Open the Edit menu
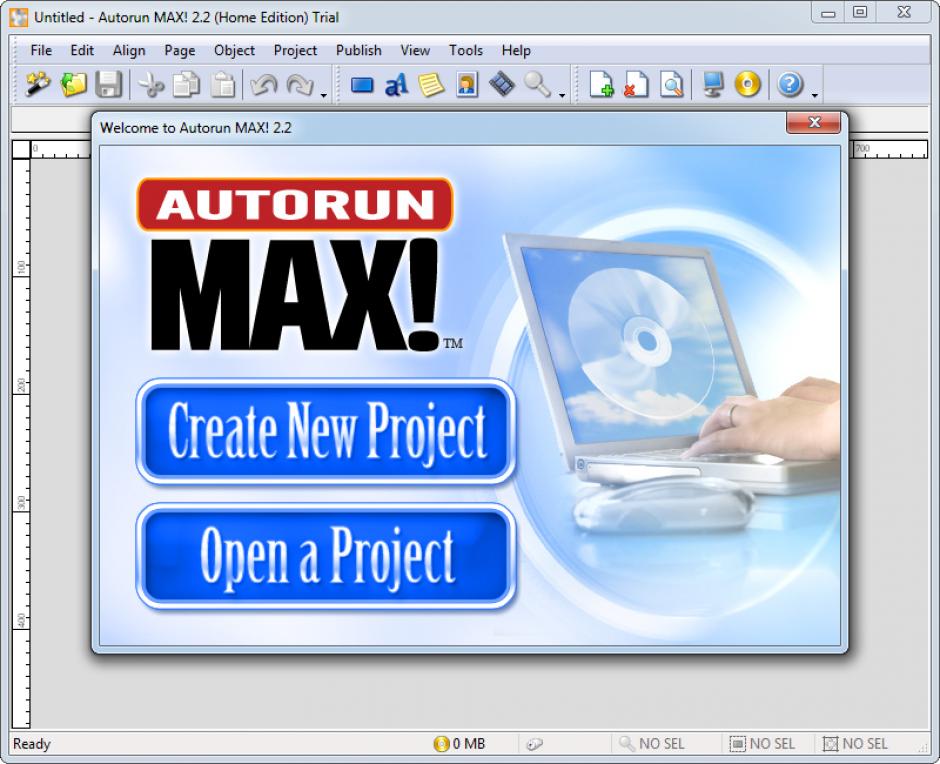 82,50
